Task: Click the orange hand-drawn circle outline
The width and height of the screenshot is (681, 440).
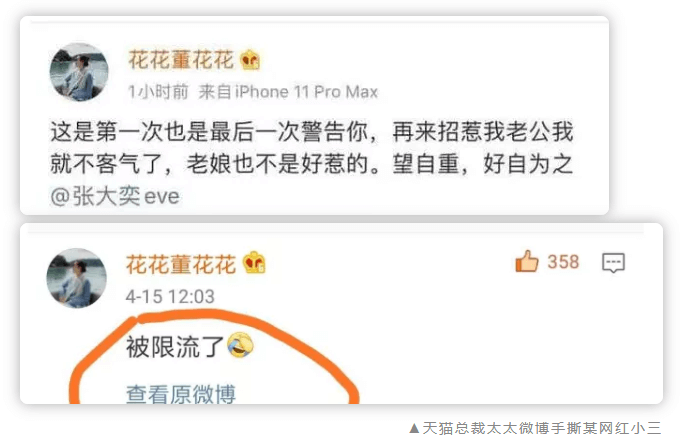Action: 214,356
